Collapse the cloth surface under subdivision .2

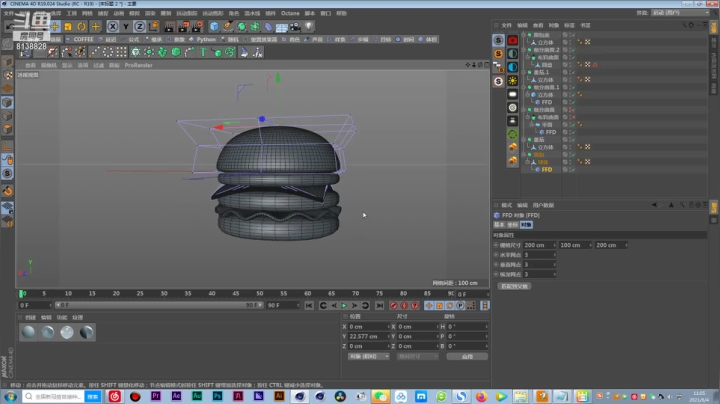click(528, 57)
